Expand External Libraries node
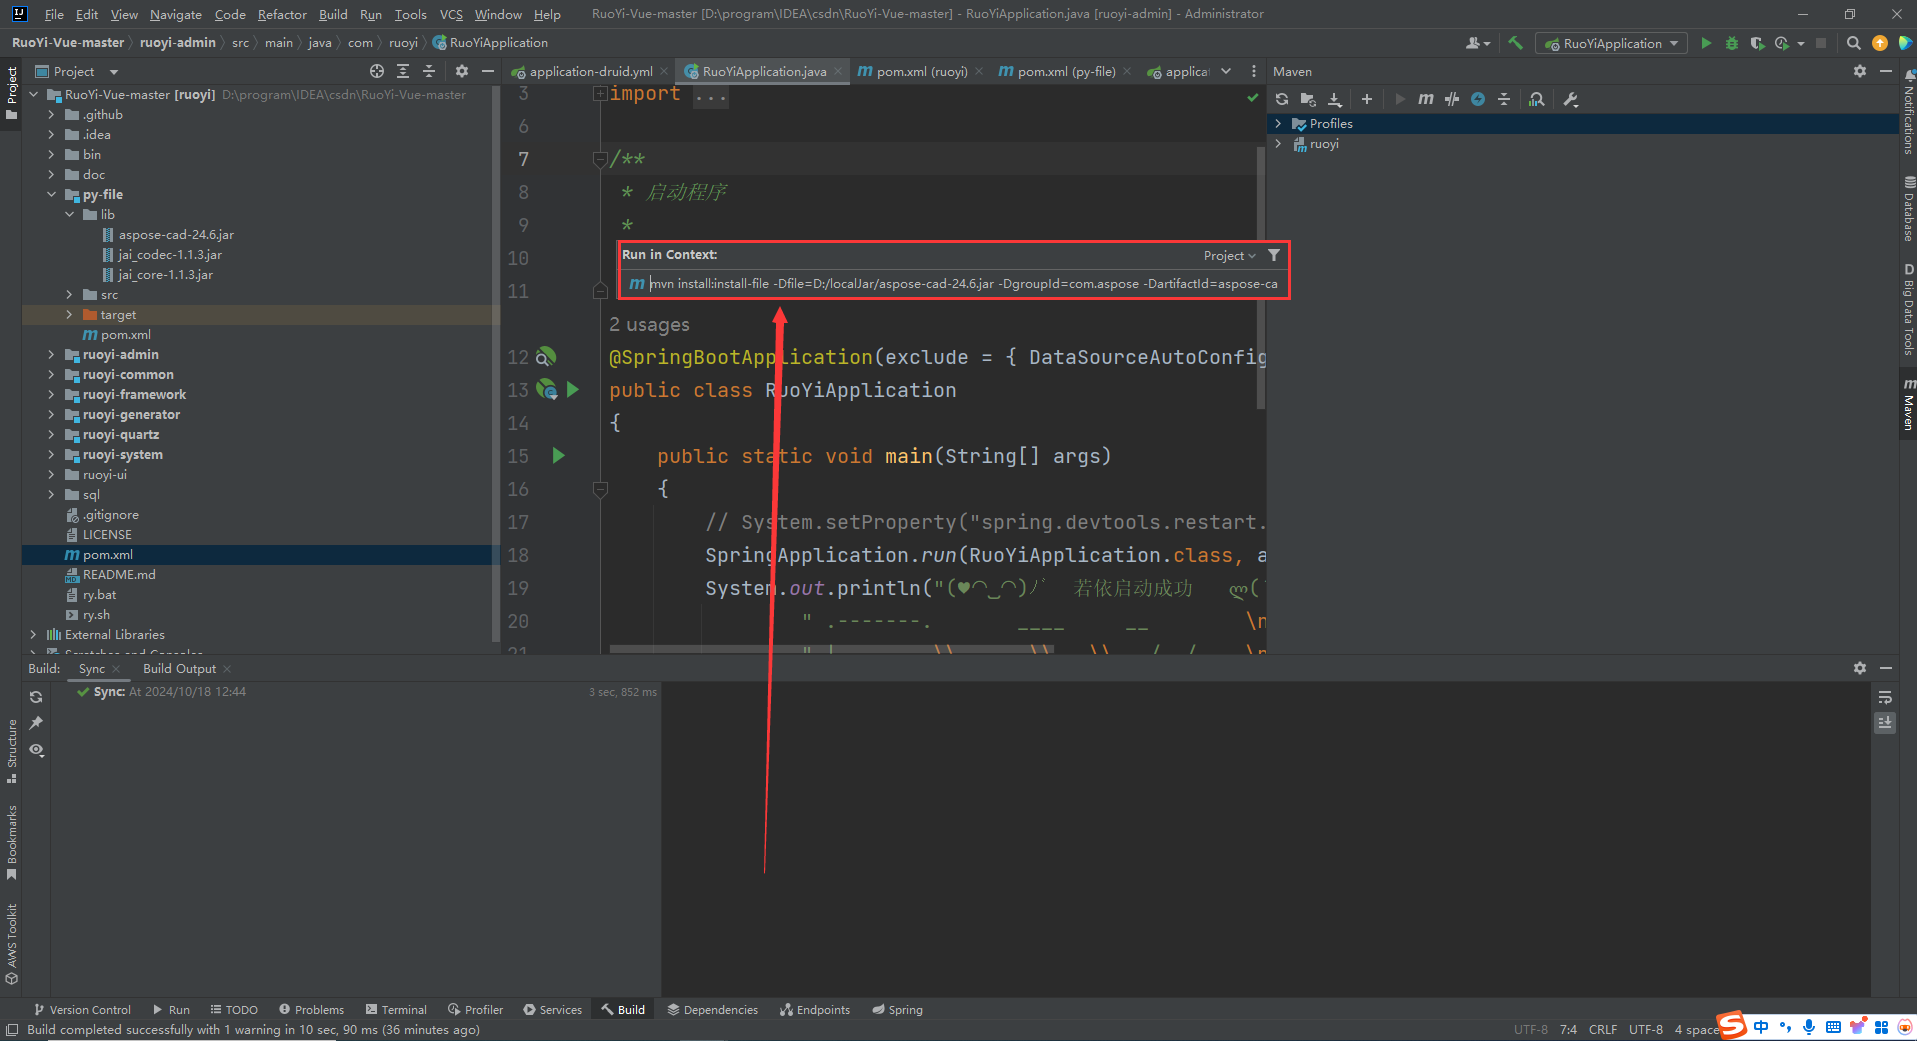This screenshot has width=1917, height=1041. 33,634
